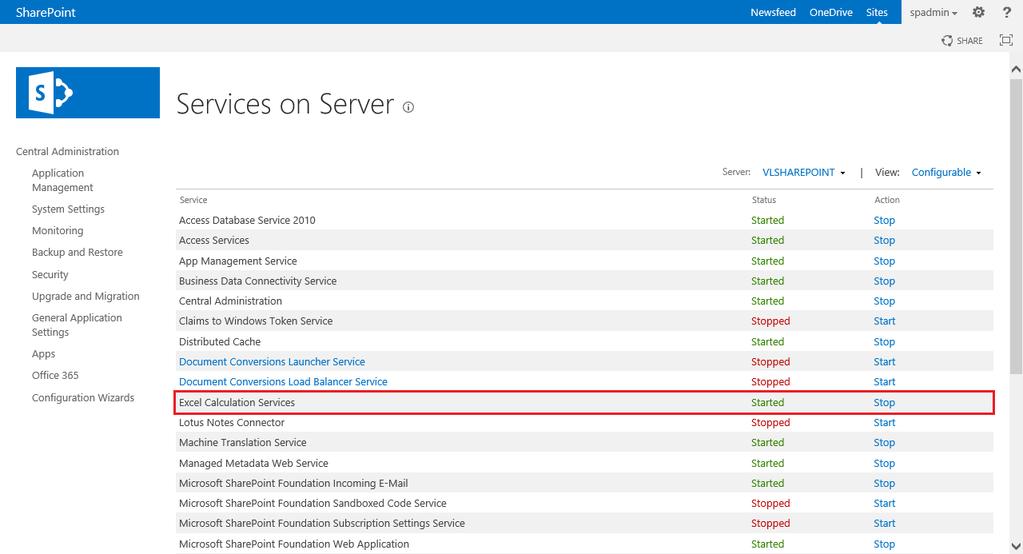Go to Central Administration in sidebar

point(67,151)
